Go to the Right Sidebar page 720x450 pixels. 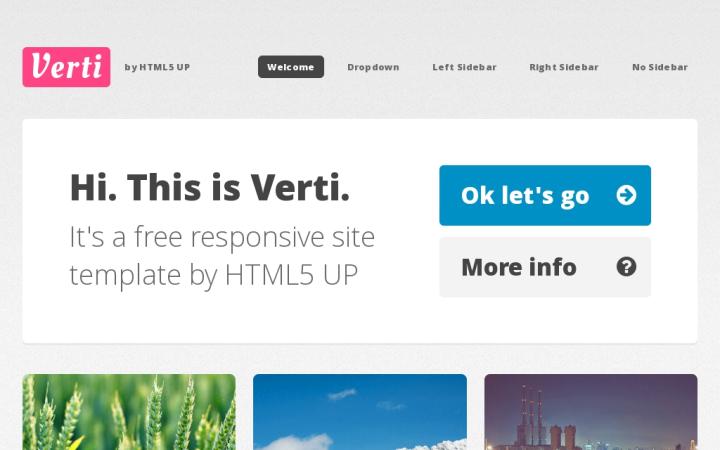point(564,67)
